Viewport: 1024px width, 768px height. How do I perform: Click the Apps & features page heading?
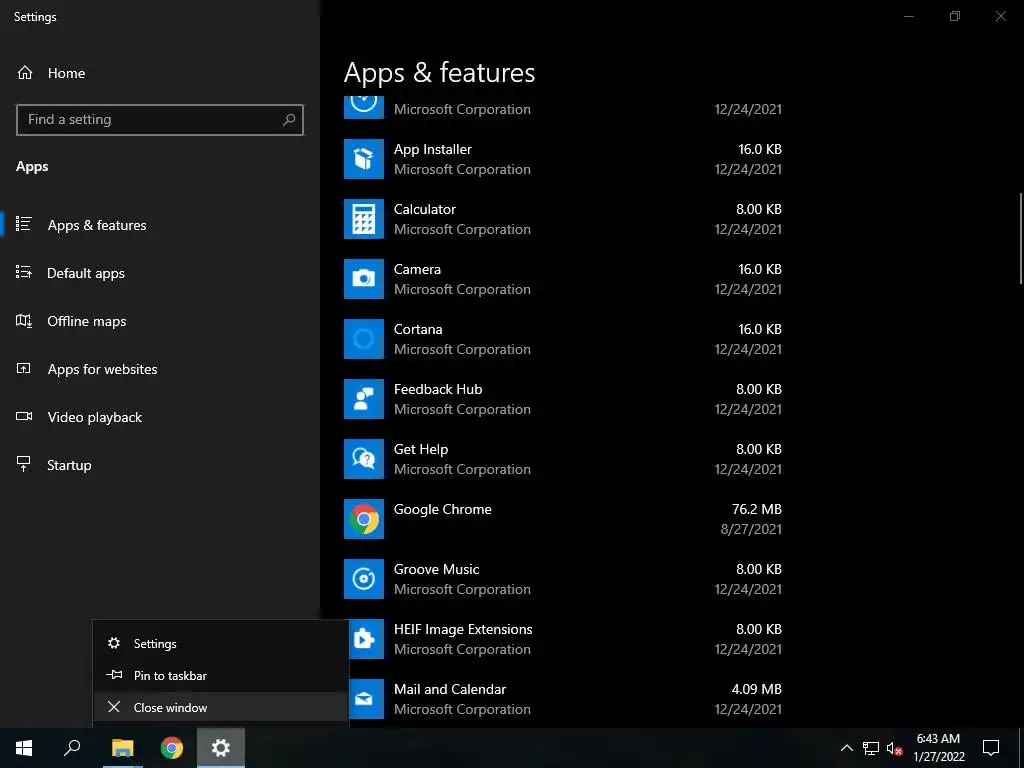coord(440,72)
